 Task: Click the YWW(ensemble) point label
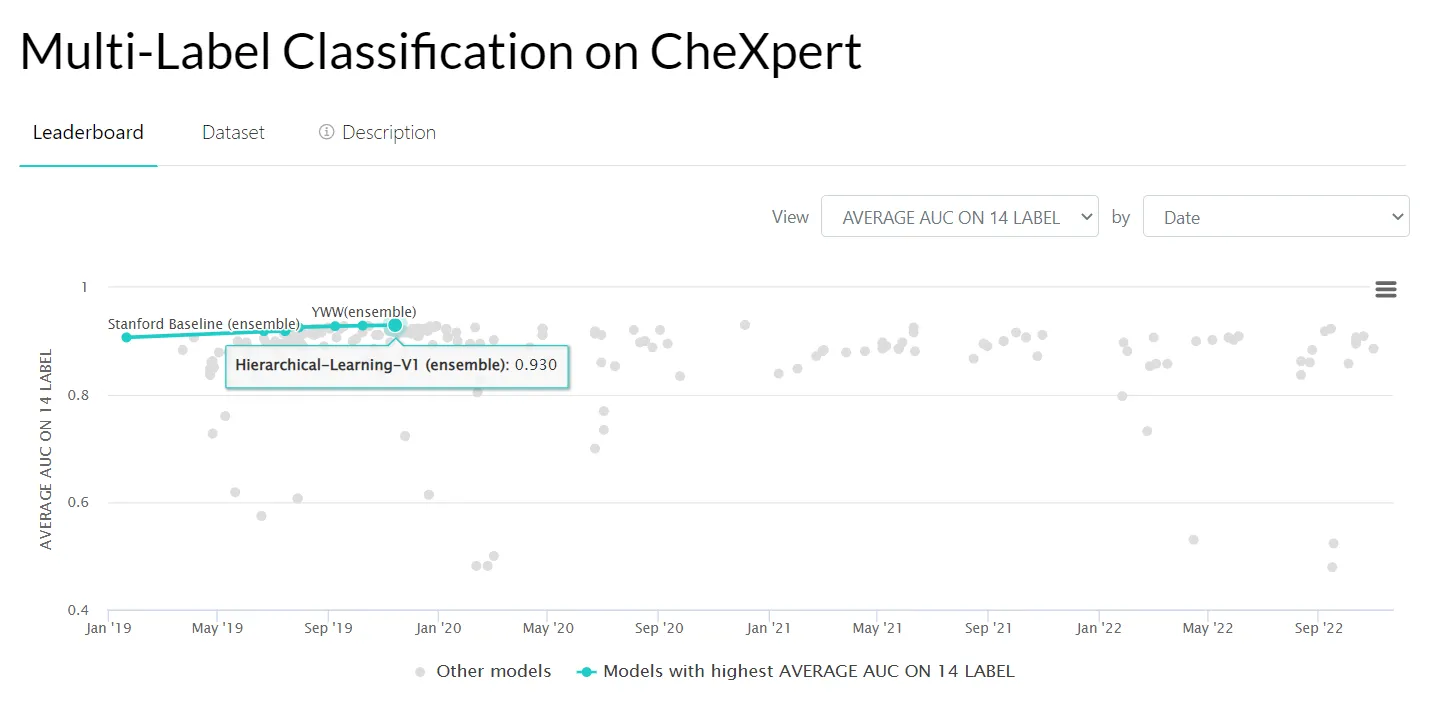363,312
